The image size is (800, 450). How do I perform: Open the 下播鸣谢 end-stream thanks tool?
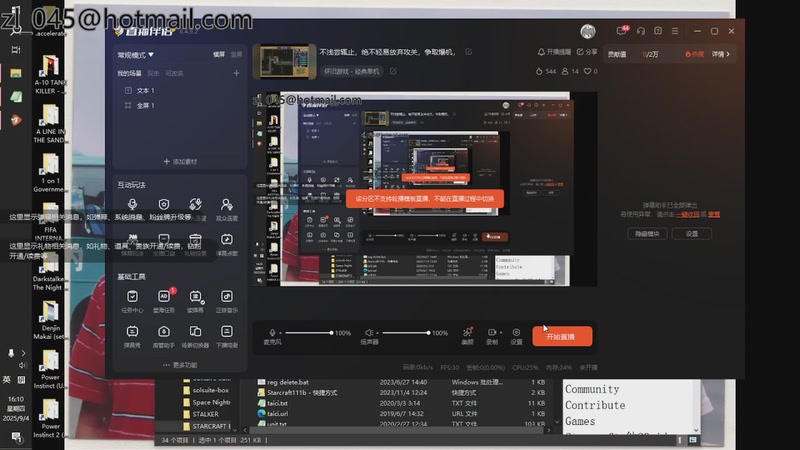coord(227,336)
